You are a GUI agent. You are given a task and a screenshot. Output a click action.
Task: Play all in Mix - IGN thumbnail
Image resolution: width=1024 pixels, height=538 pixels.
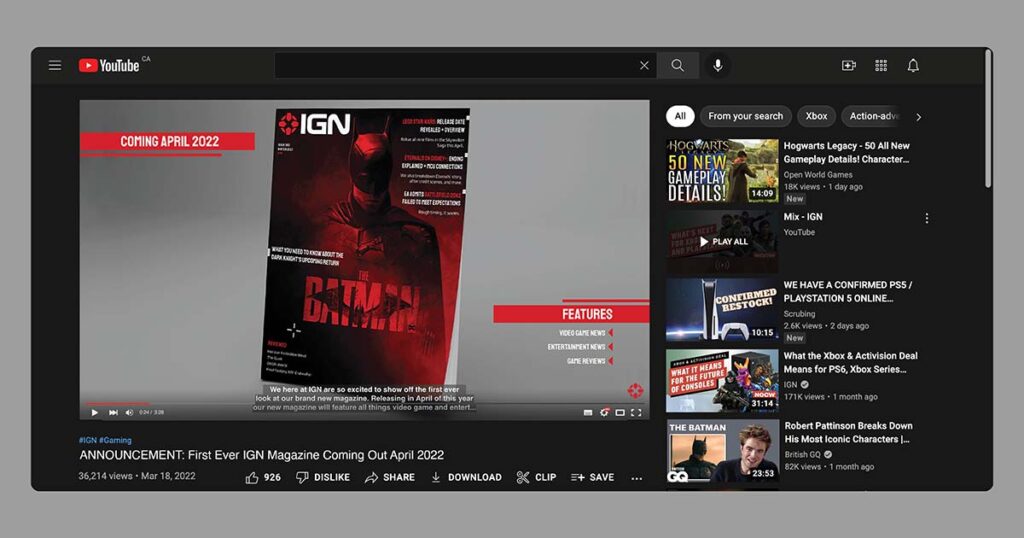[x=722, y=242]
